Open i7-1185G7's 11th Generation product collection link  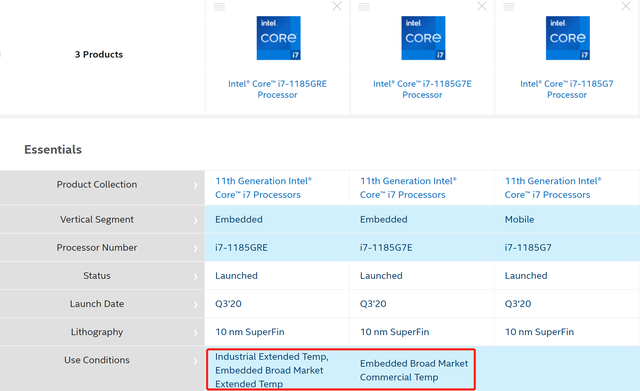point(553,188)
